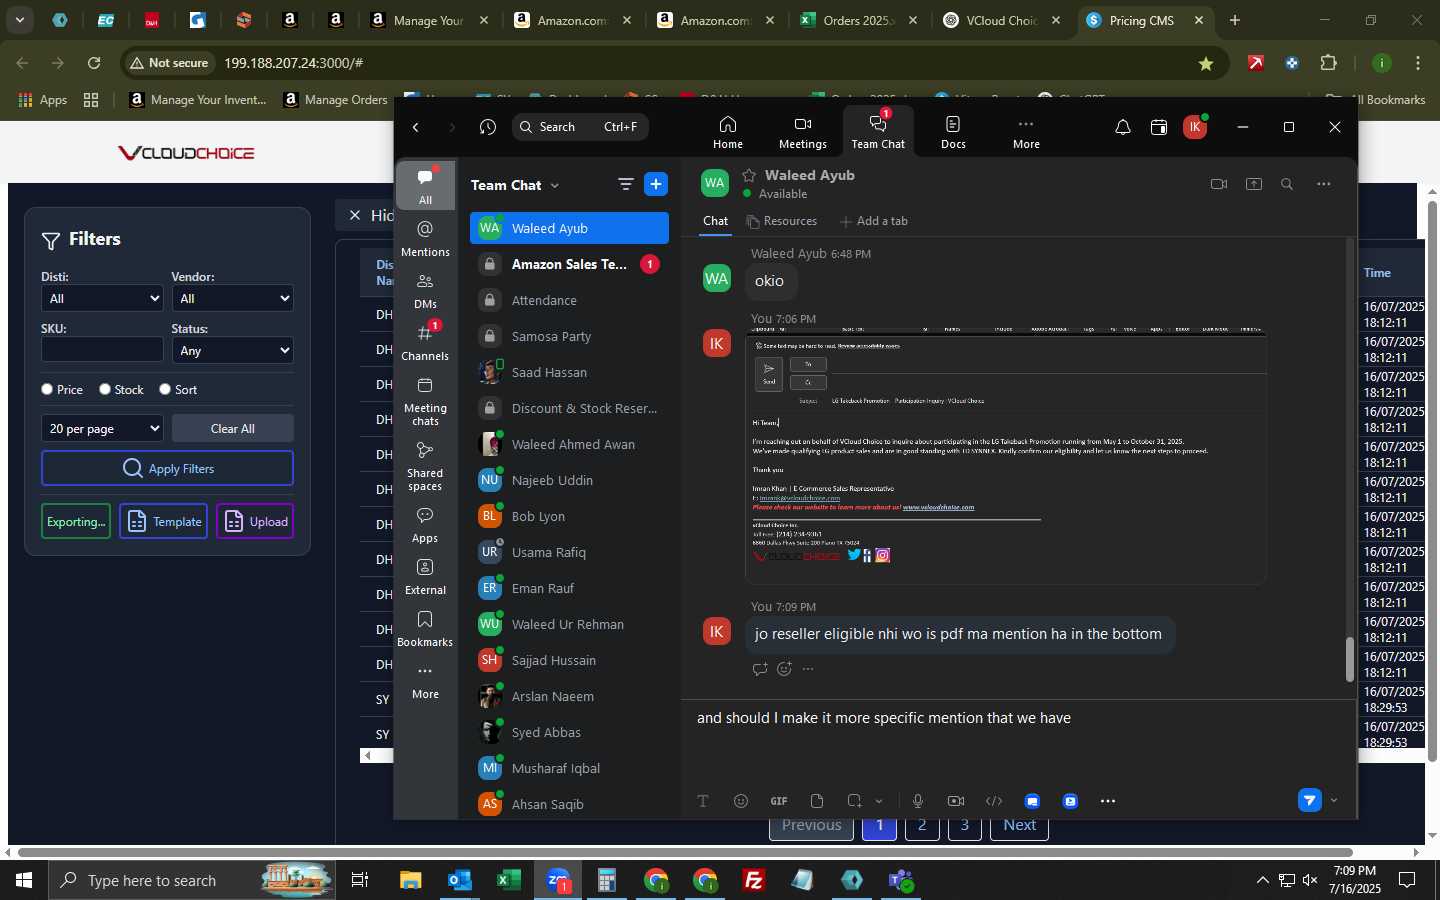Click the page horizontal scrollbar
1440x900 pixels.
(x=685, y=853)
